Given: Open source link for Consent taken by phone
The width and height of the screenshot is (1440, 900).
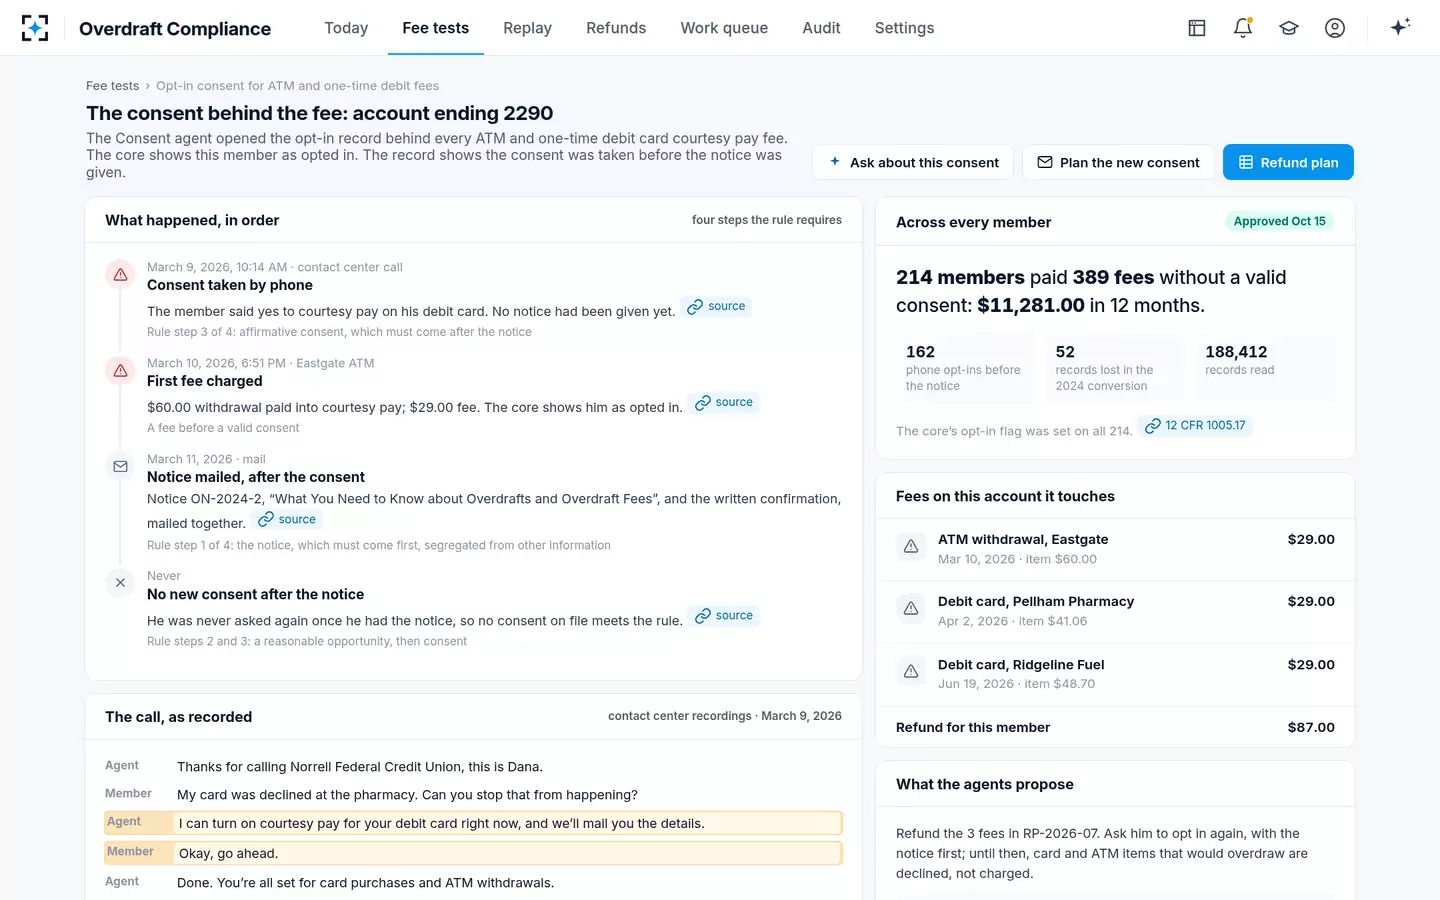Looking at the screenshot, I should 716,306.
